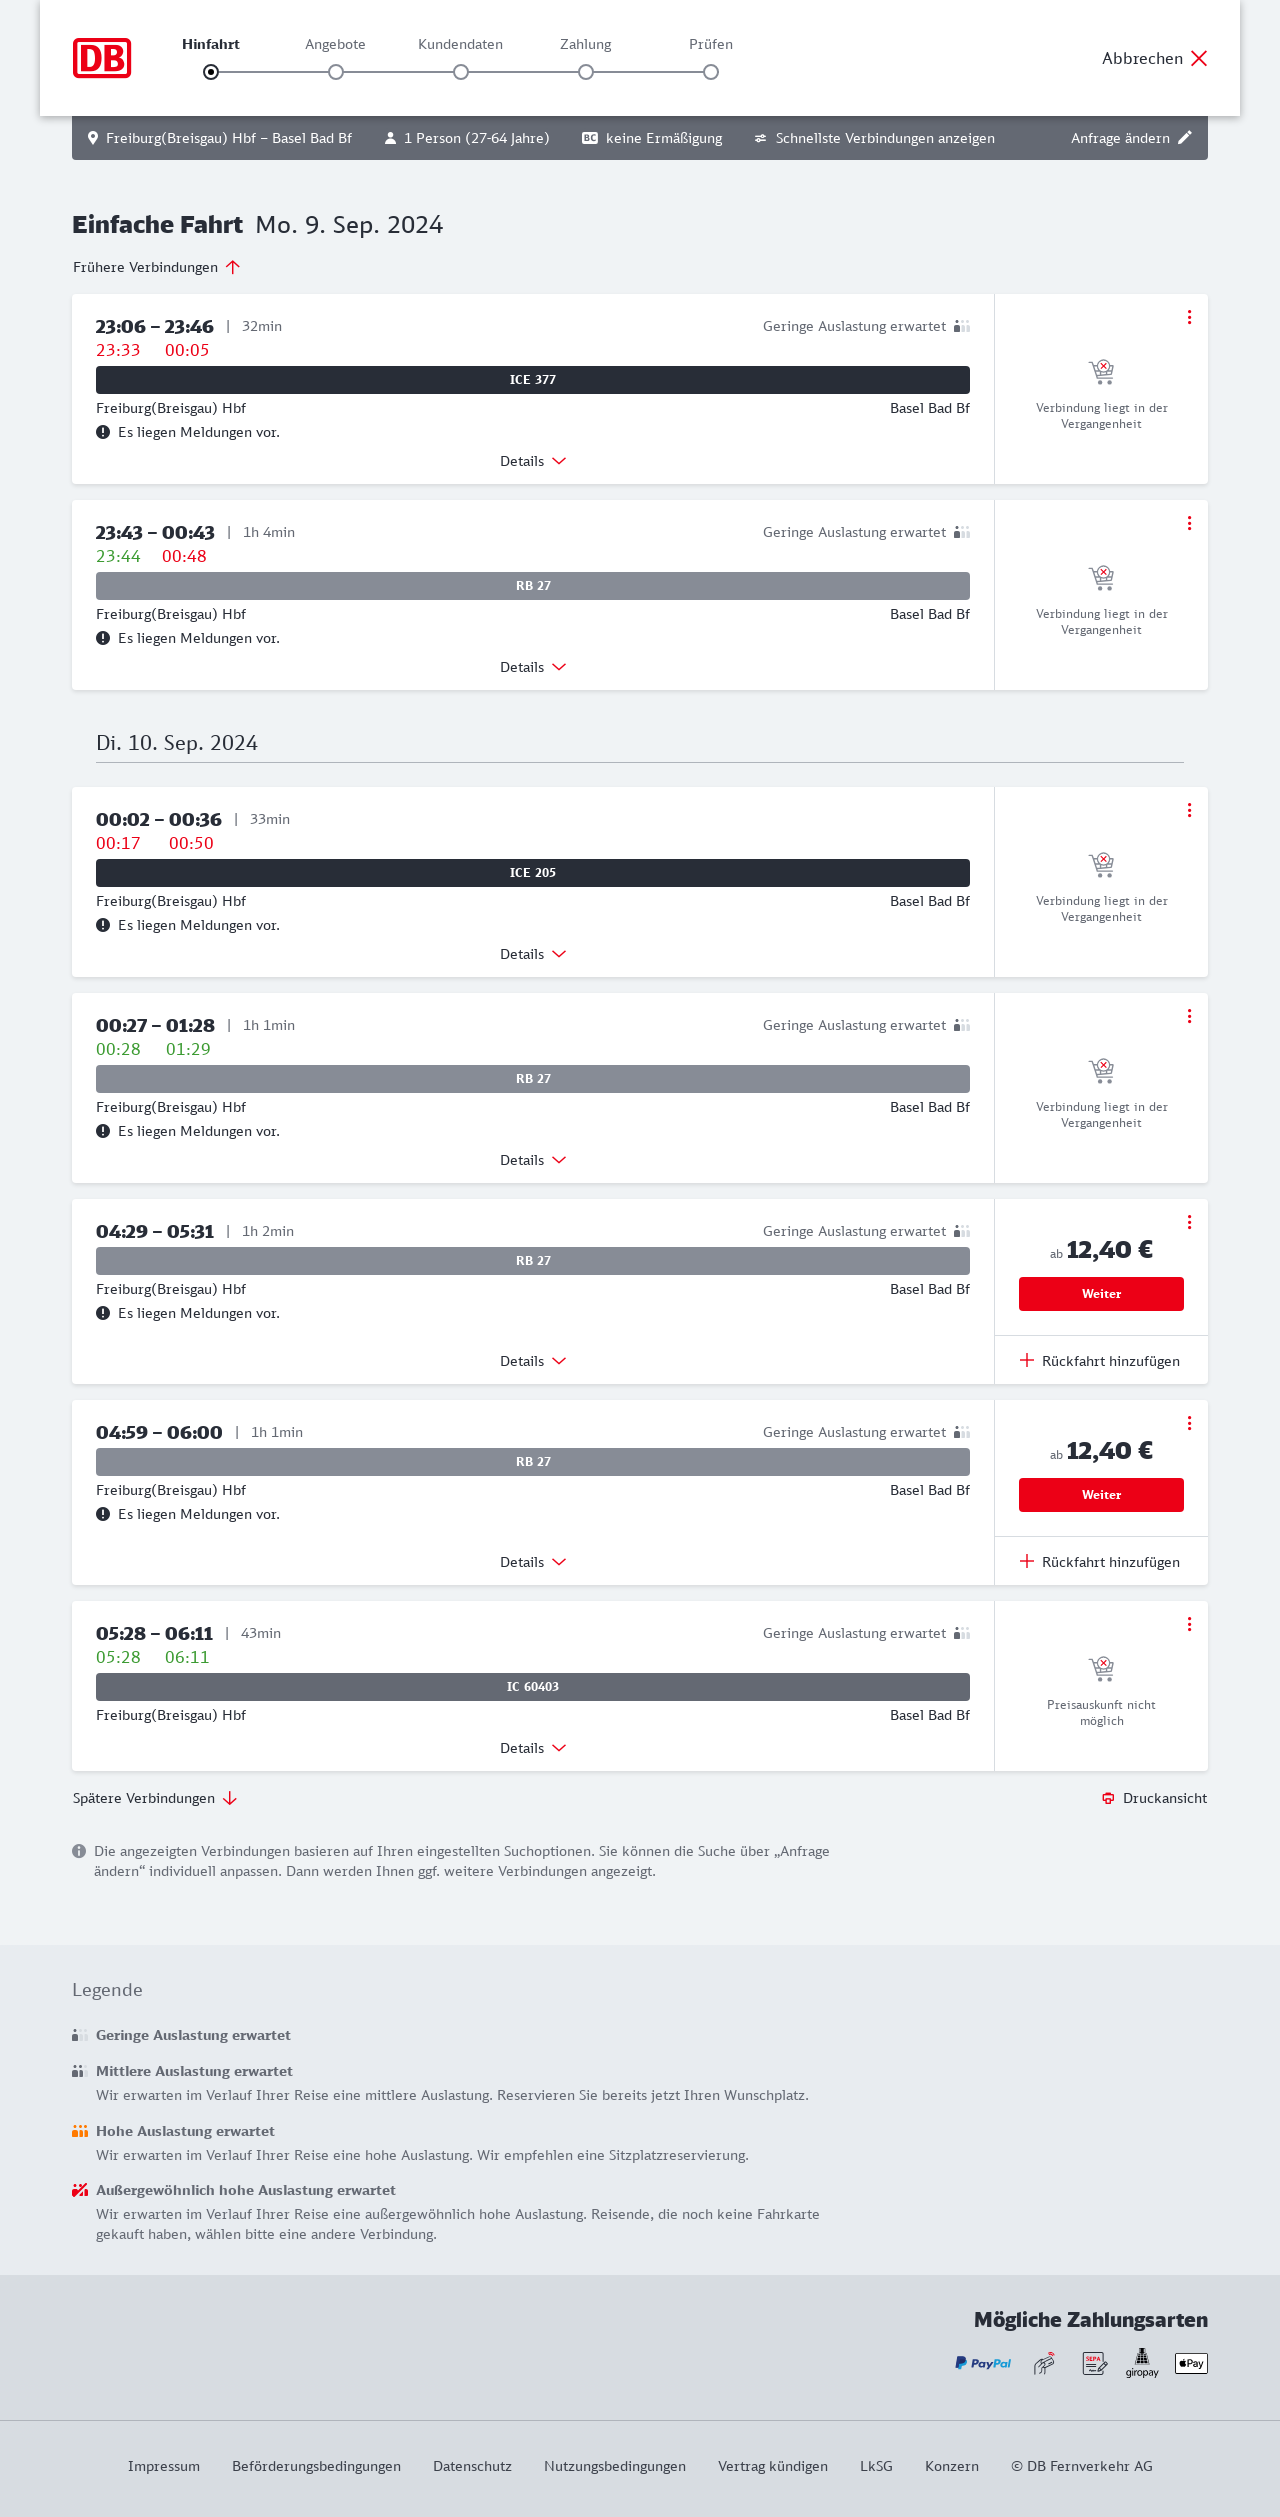Screen dimensions: 1280x2517
Task: Click the DB logo
Action: 102,58
